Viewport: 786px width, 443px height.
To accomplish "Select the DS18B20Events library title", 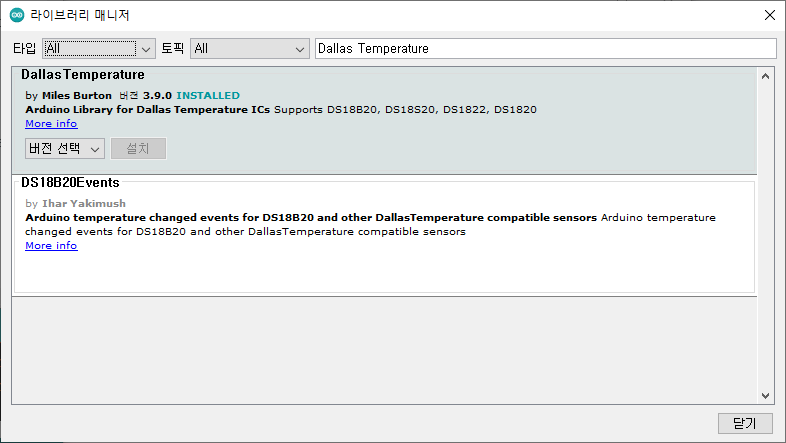I will tap(70, 182).
